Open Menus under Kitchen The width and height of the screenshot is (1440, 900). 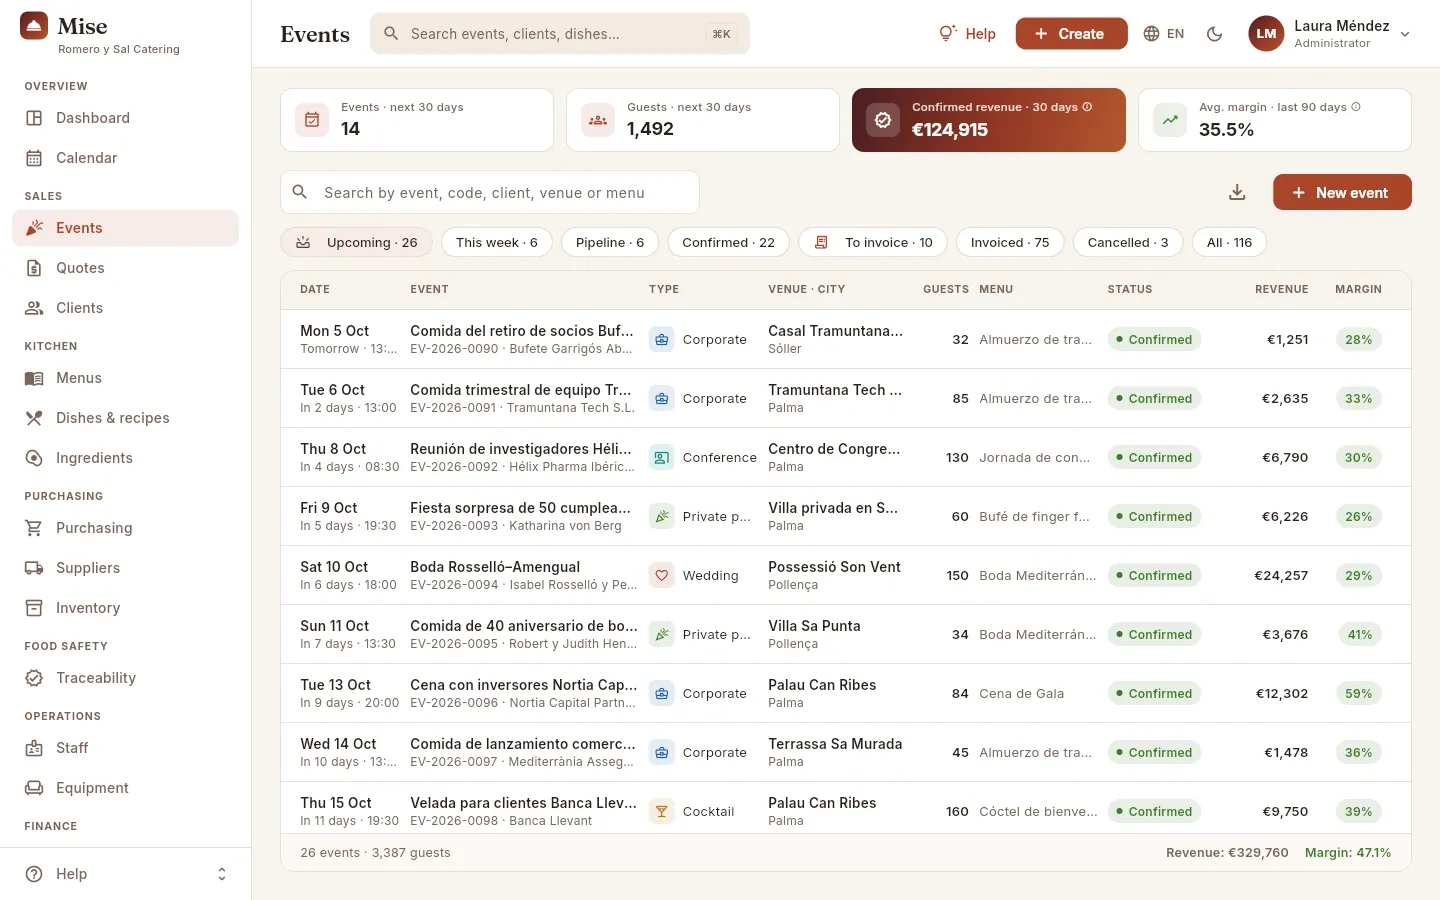pyautogui.click(x=125, y=378)
